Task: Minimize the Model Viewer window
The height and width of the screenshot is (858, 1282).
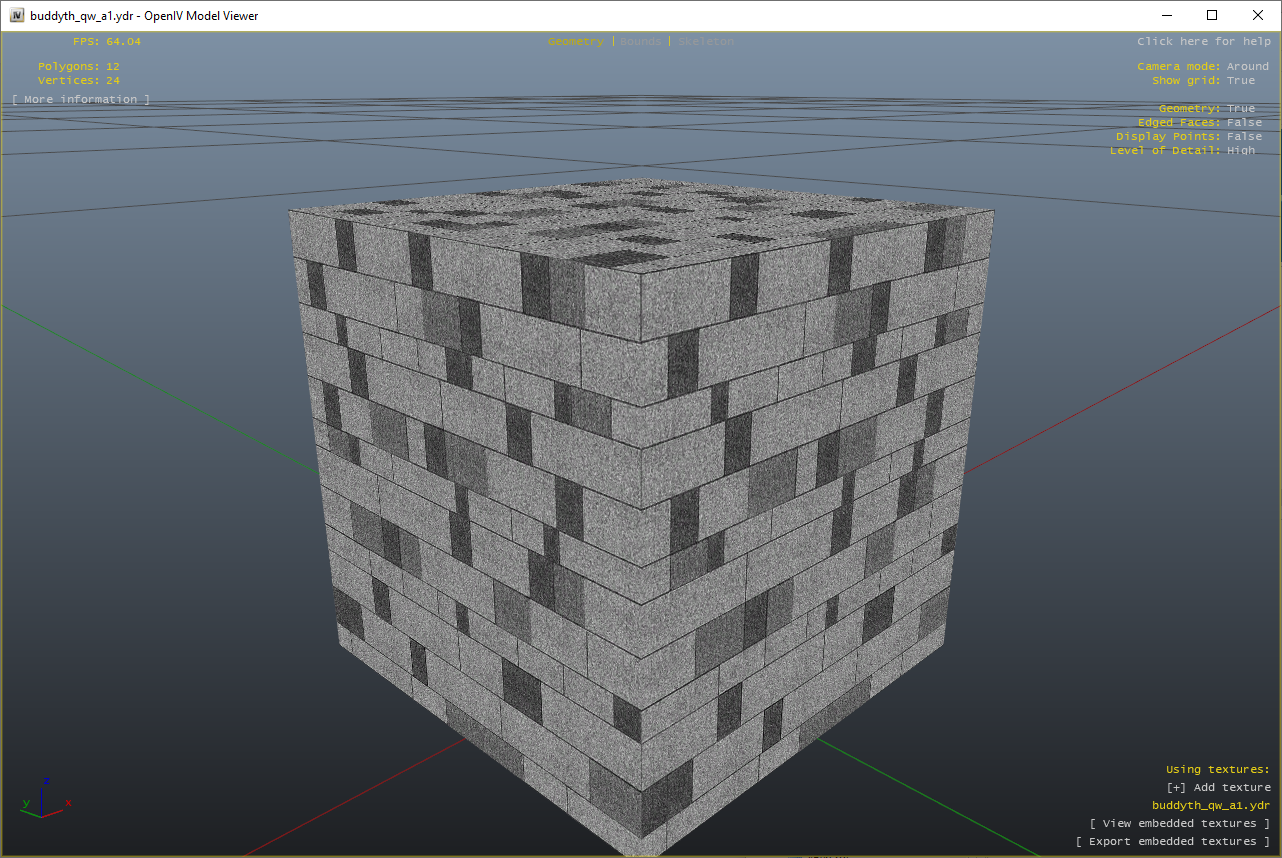Action: point(1167,15)
